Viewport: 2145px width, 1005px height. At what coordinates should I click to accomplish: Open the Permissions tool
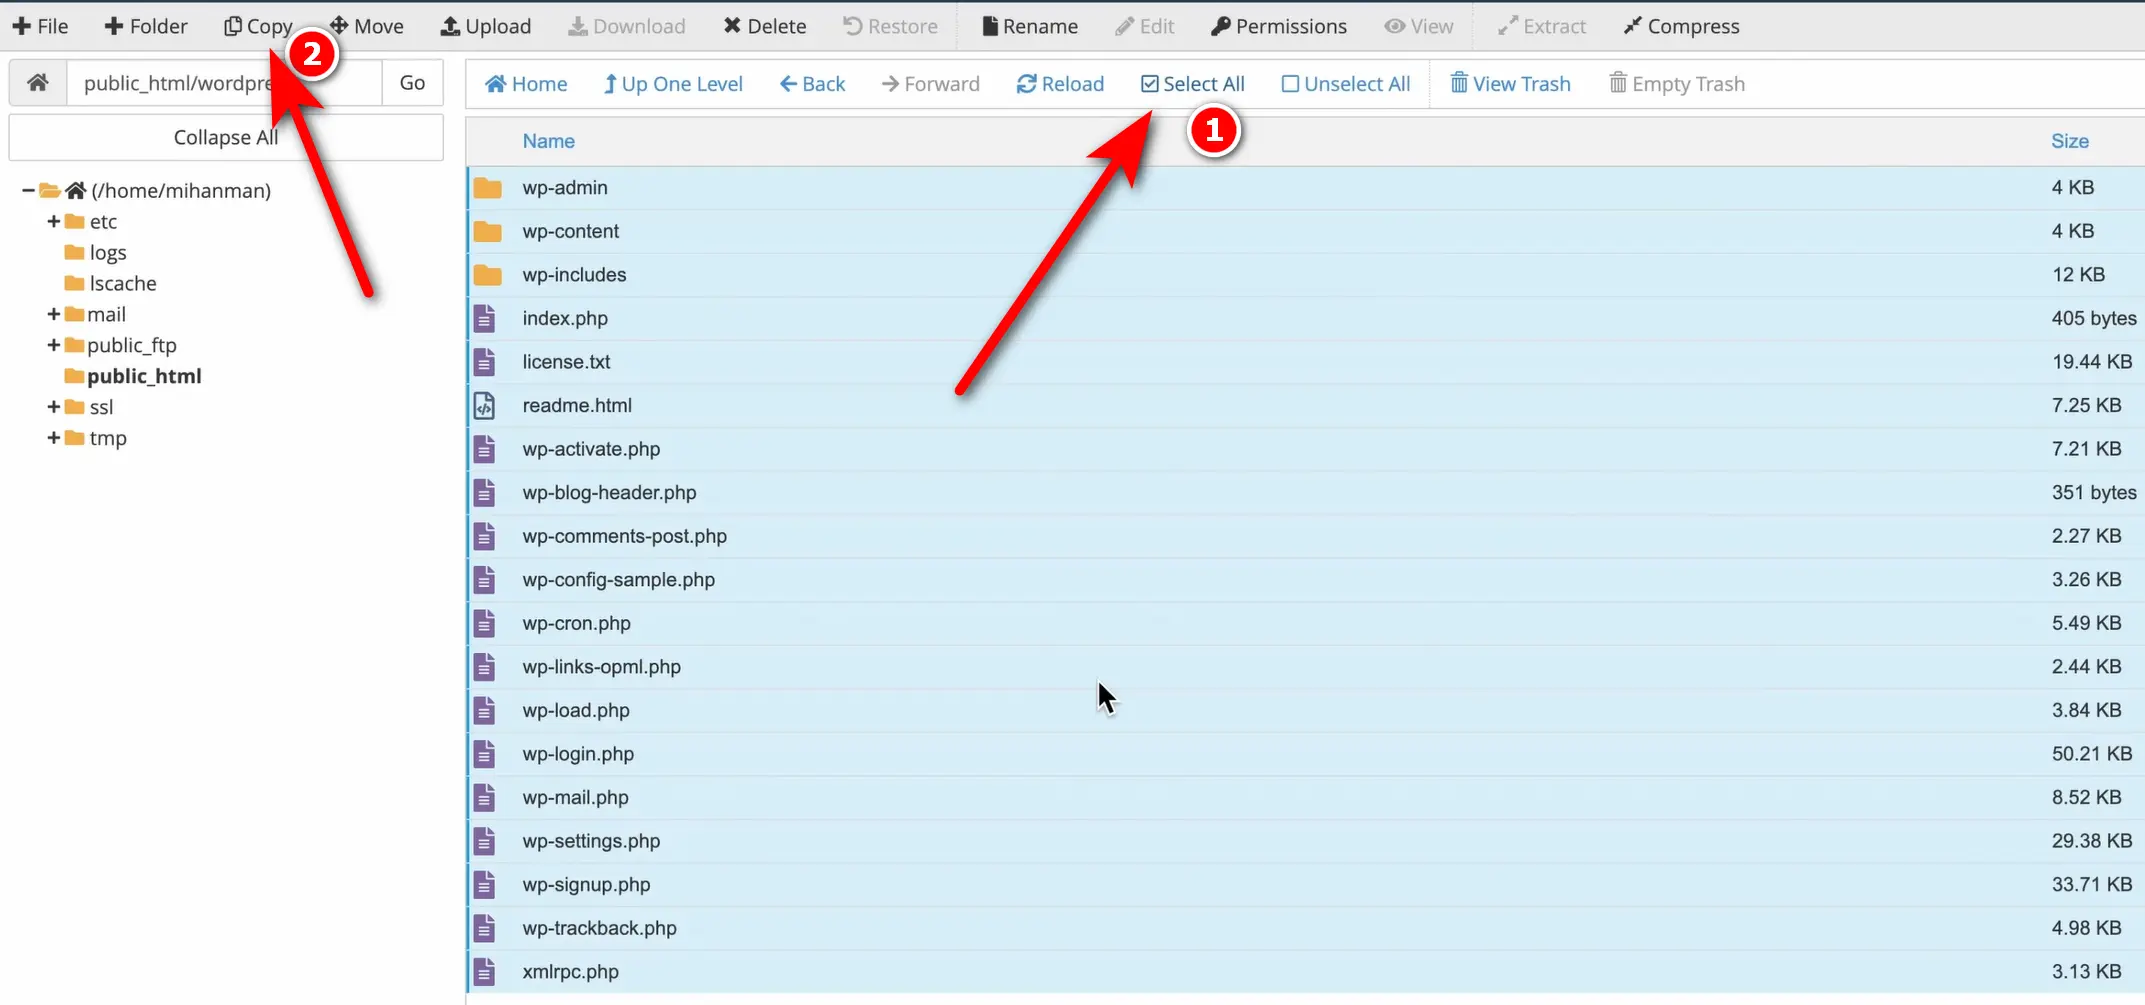click(x=1278, y=27)
